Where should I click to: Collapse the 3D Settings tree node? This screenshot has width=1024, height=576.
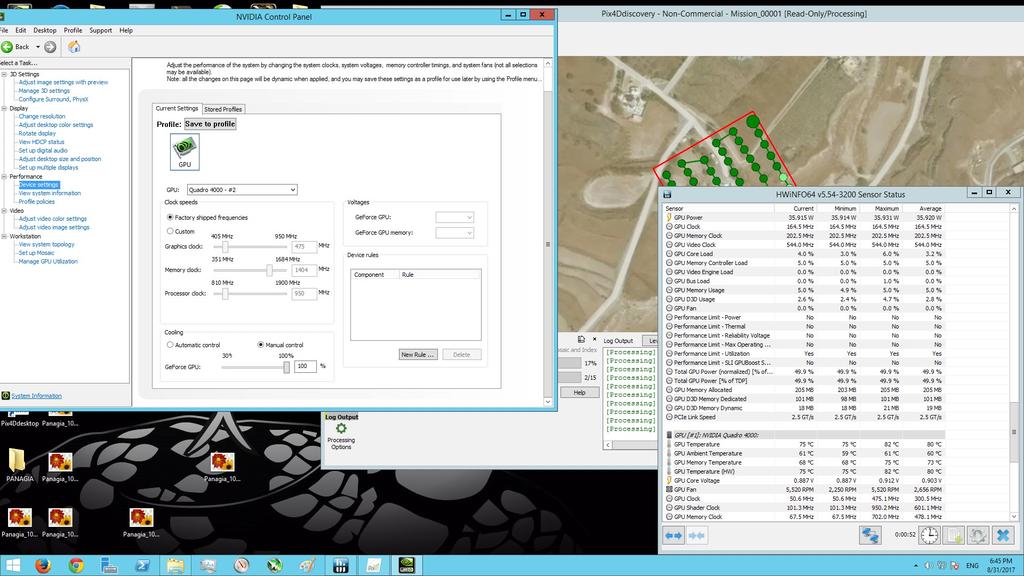click(x=5, y=74)
